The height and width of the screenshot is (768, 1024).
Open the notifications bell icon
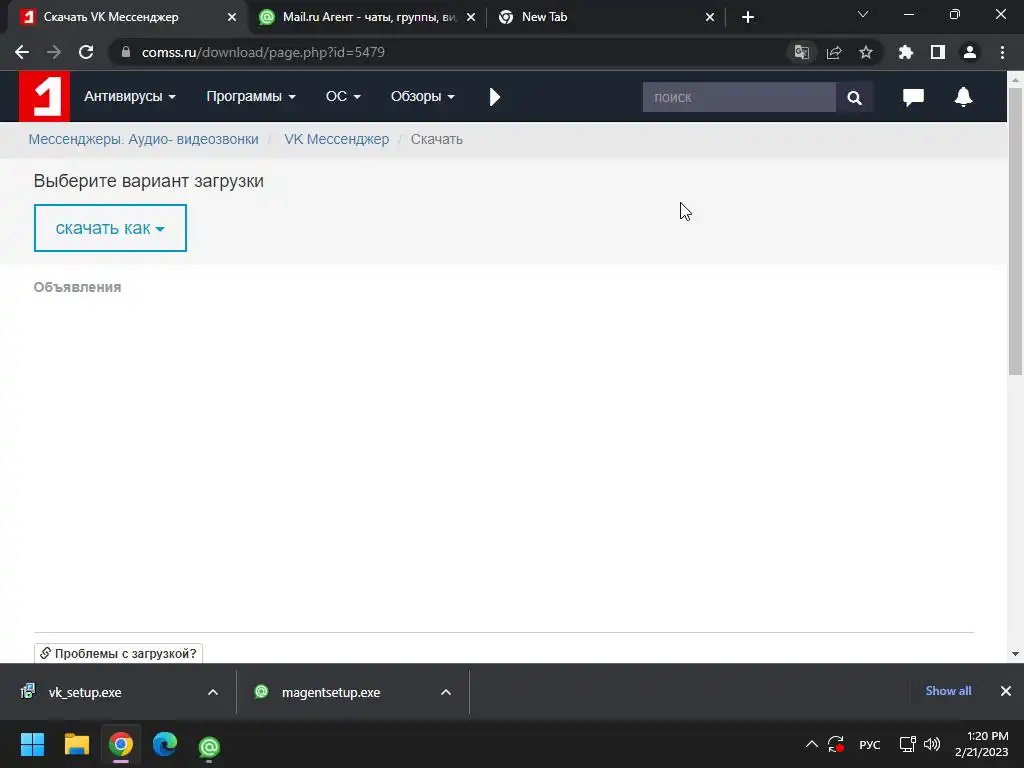point(963,97)
